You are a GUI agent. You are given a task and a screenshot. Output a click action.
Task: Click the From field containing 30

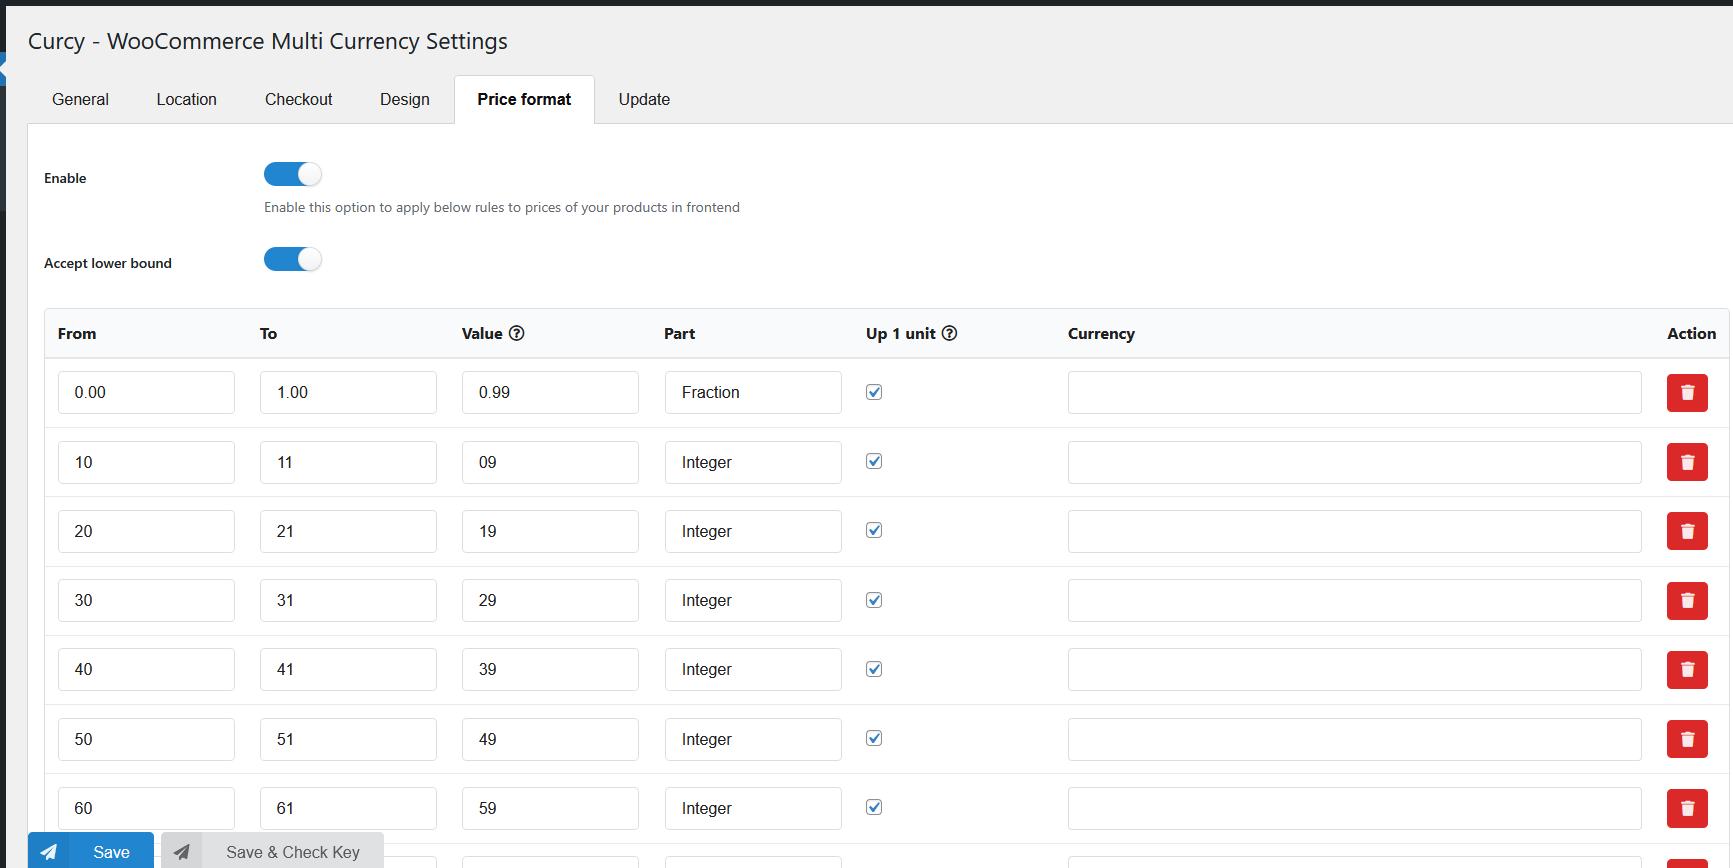pos(146,601)
